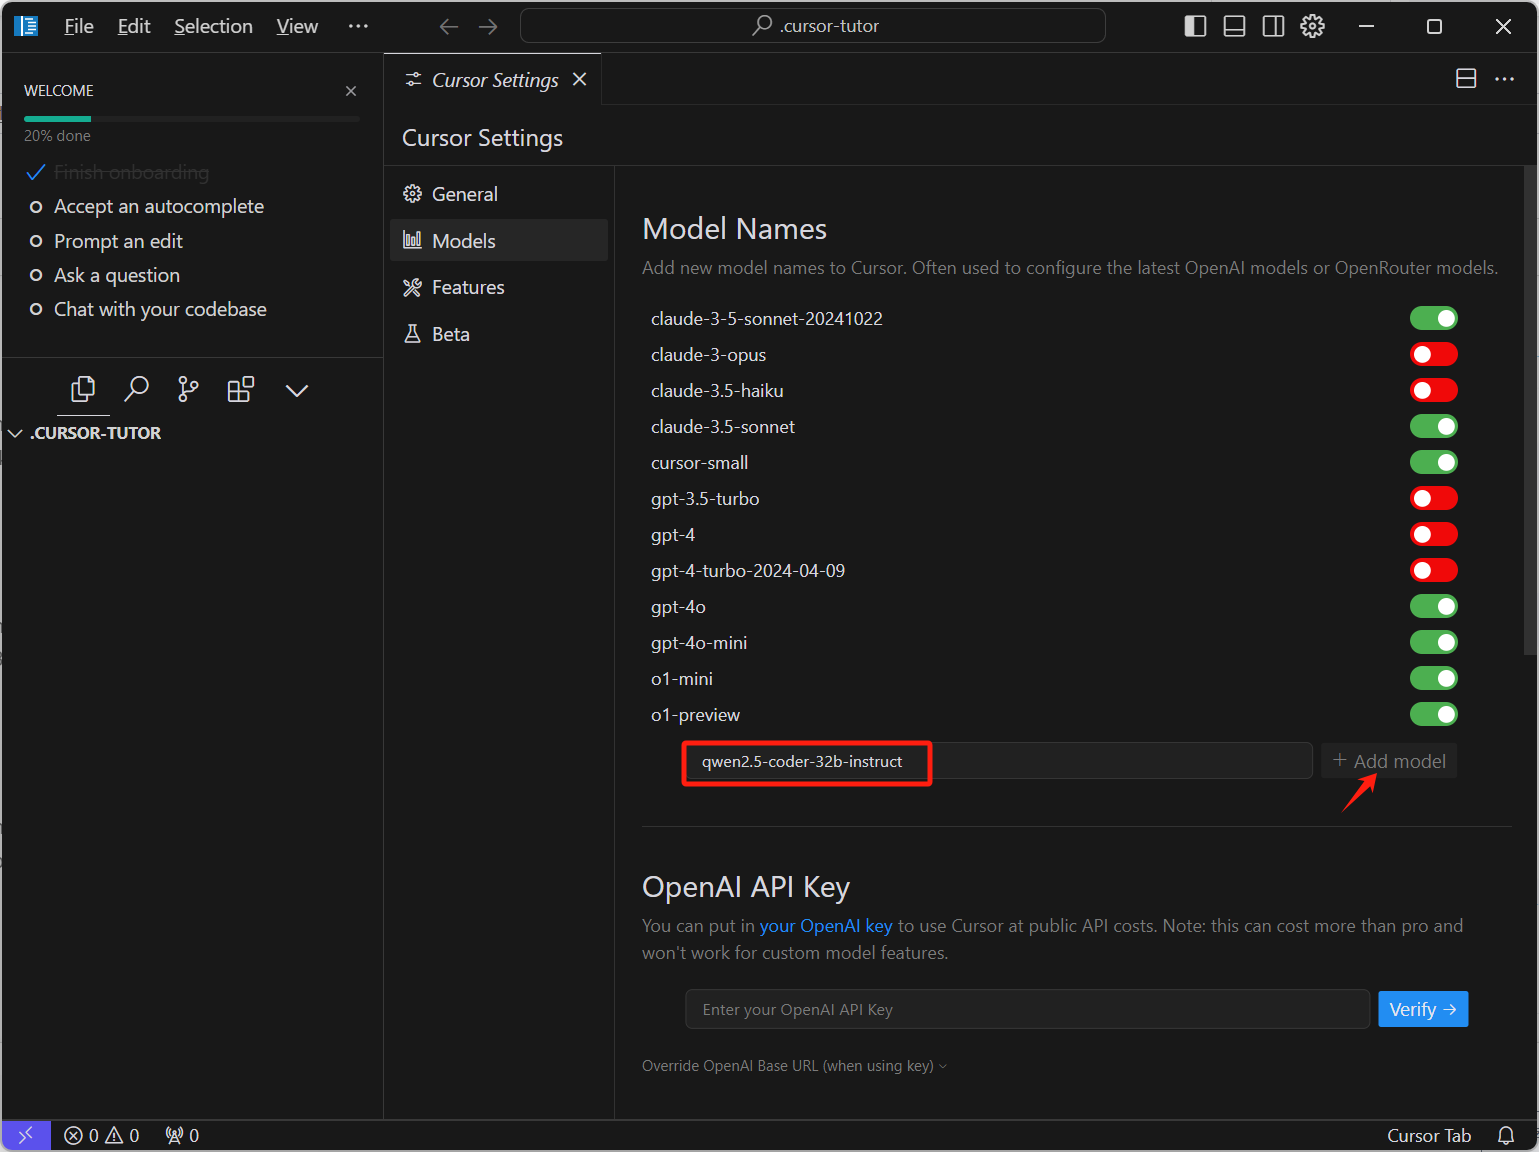
Task: Open the File menu
Action: point(79,26)
